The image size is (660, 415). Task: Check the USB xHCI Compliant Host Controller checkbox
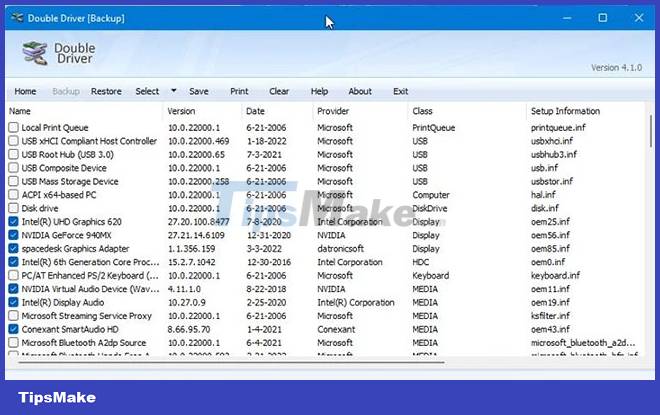coord(13,141)
